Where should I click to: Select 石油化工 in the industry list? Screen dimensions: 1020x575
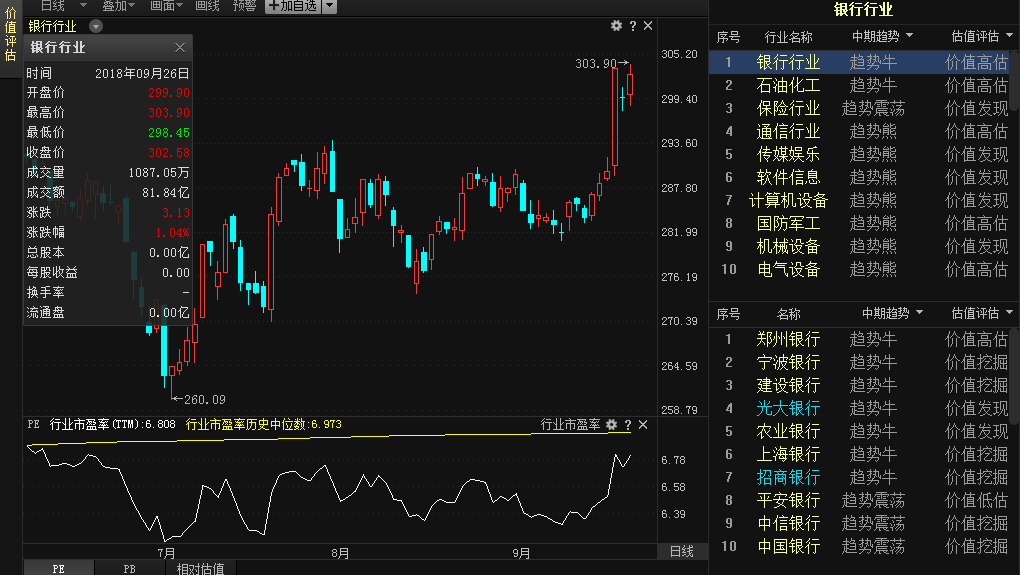(x=788, y=85)
